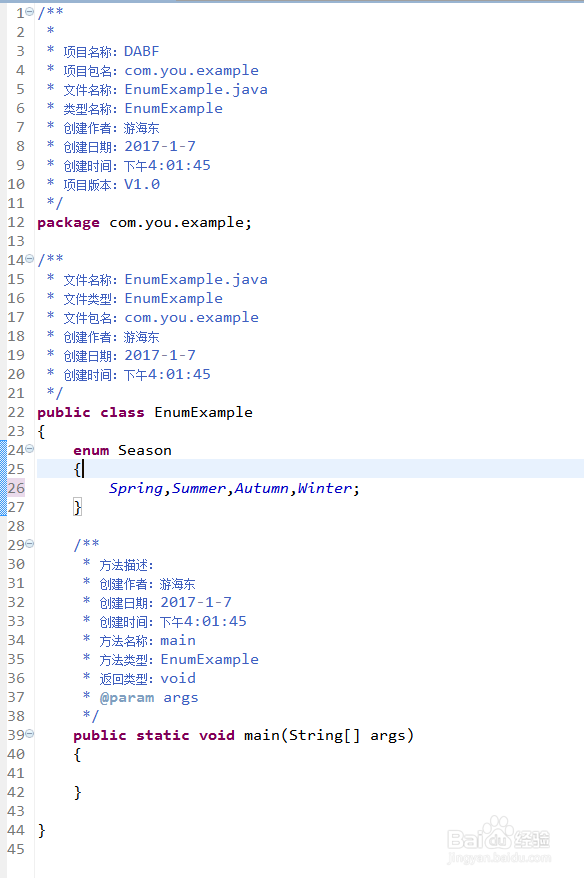
Task: Click the void return type on line 36
Action: point(178,679)
